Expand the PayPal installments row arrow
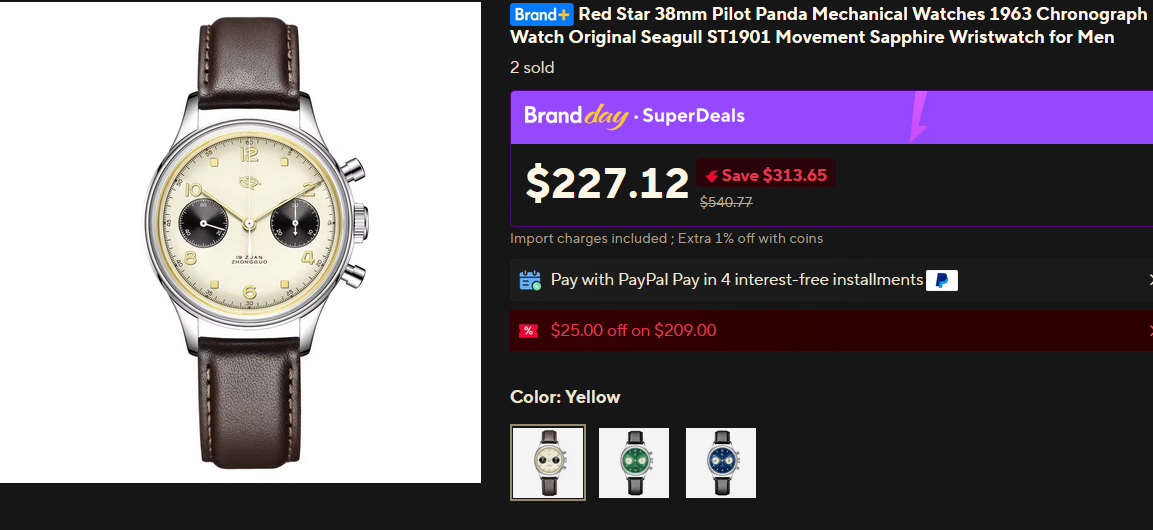This screenshot has width=1153, height=530. point(1148,281)
